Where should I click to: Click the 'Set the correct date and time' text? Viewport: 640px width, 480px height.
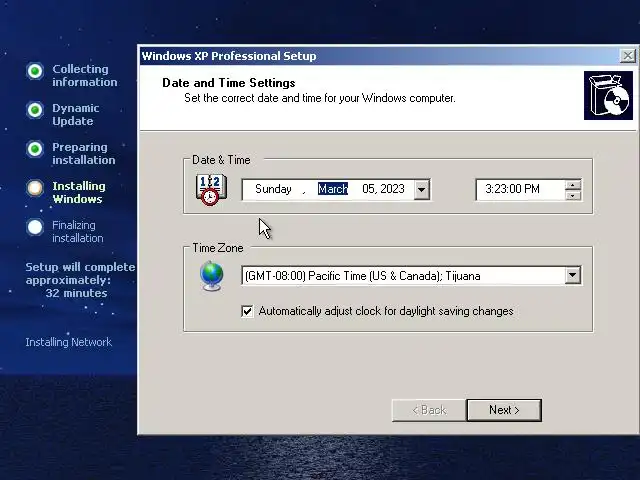320,98
